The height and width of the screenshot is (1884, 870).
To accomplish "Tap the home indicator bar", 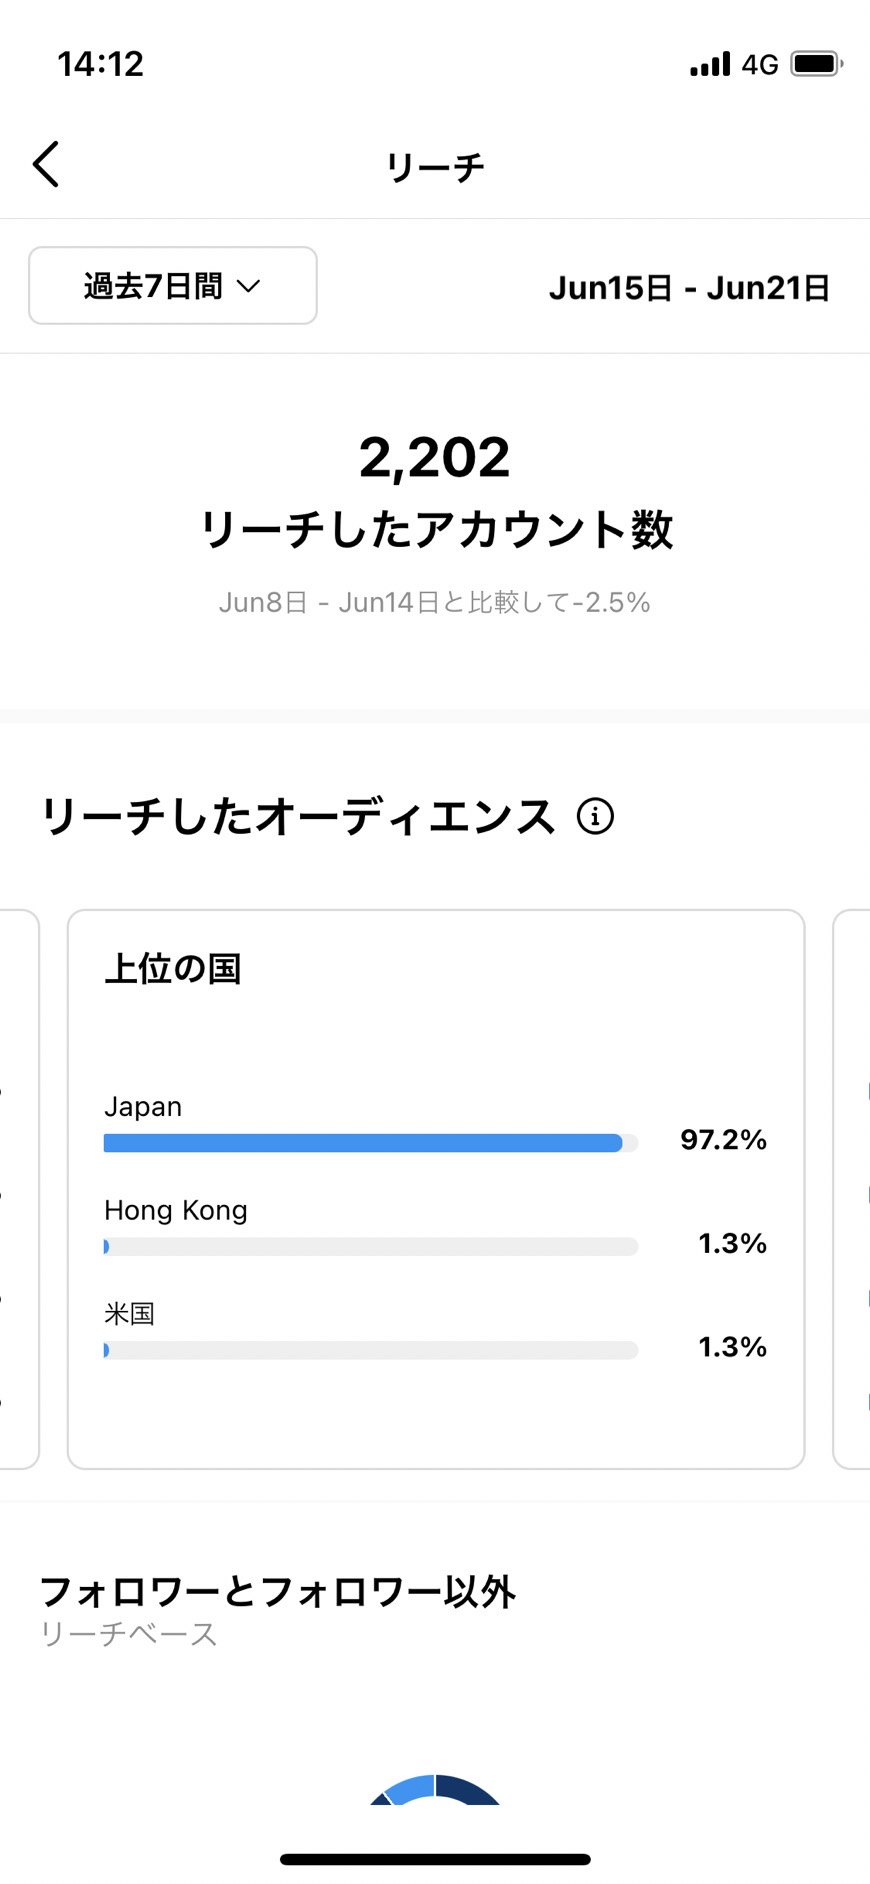I will [x=435, y=1860].
